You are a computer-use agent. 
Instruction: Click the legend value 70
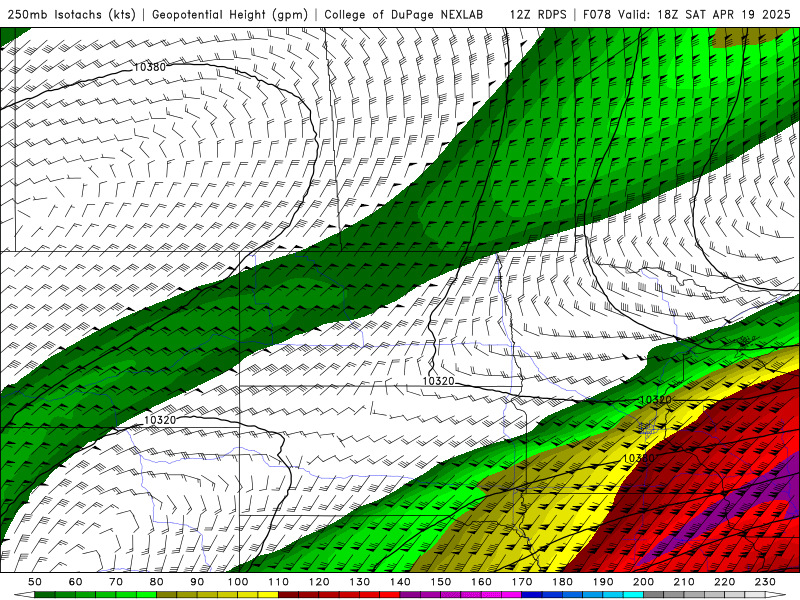tap(116, 582)
